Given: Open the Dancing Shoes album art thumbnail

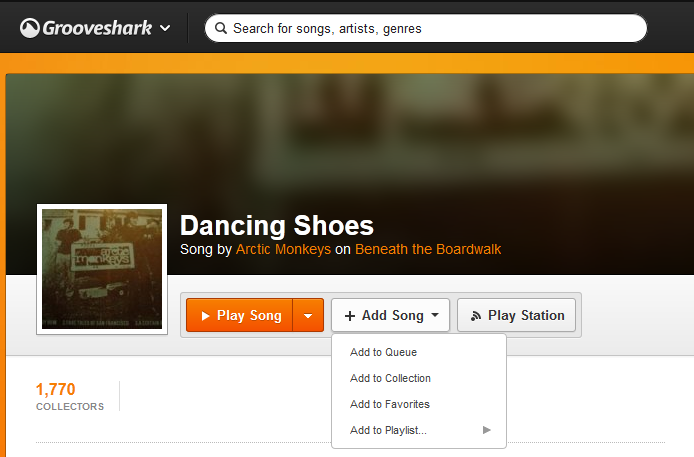Looking at the screenshot, I should (x=101, y=269).
